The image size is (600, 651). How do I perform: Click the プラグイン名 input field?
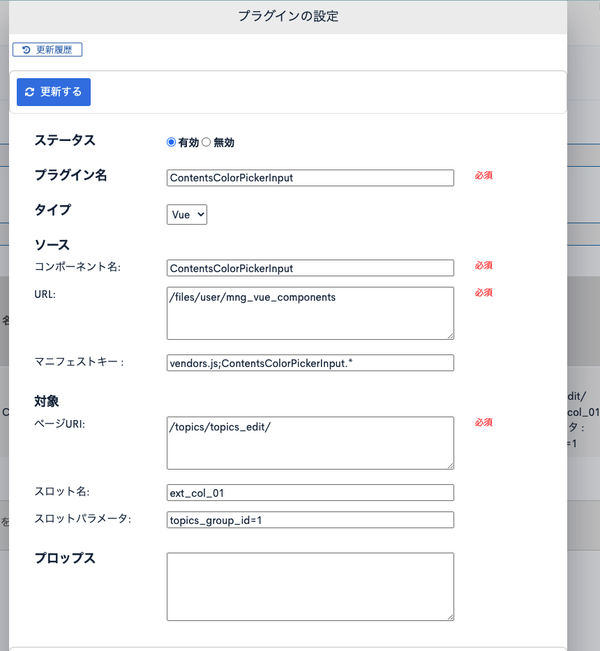310,178
